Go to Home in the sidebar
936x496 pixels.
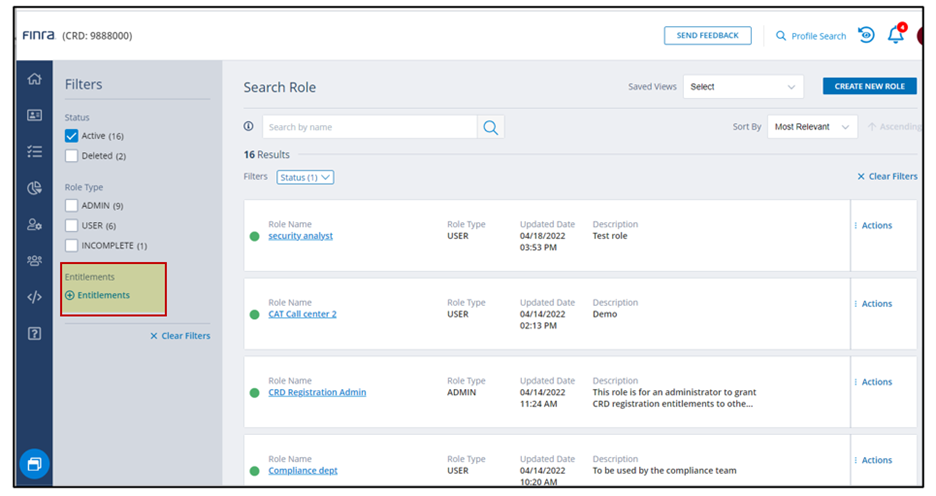pyautogui.click(x=35, y=80)
